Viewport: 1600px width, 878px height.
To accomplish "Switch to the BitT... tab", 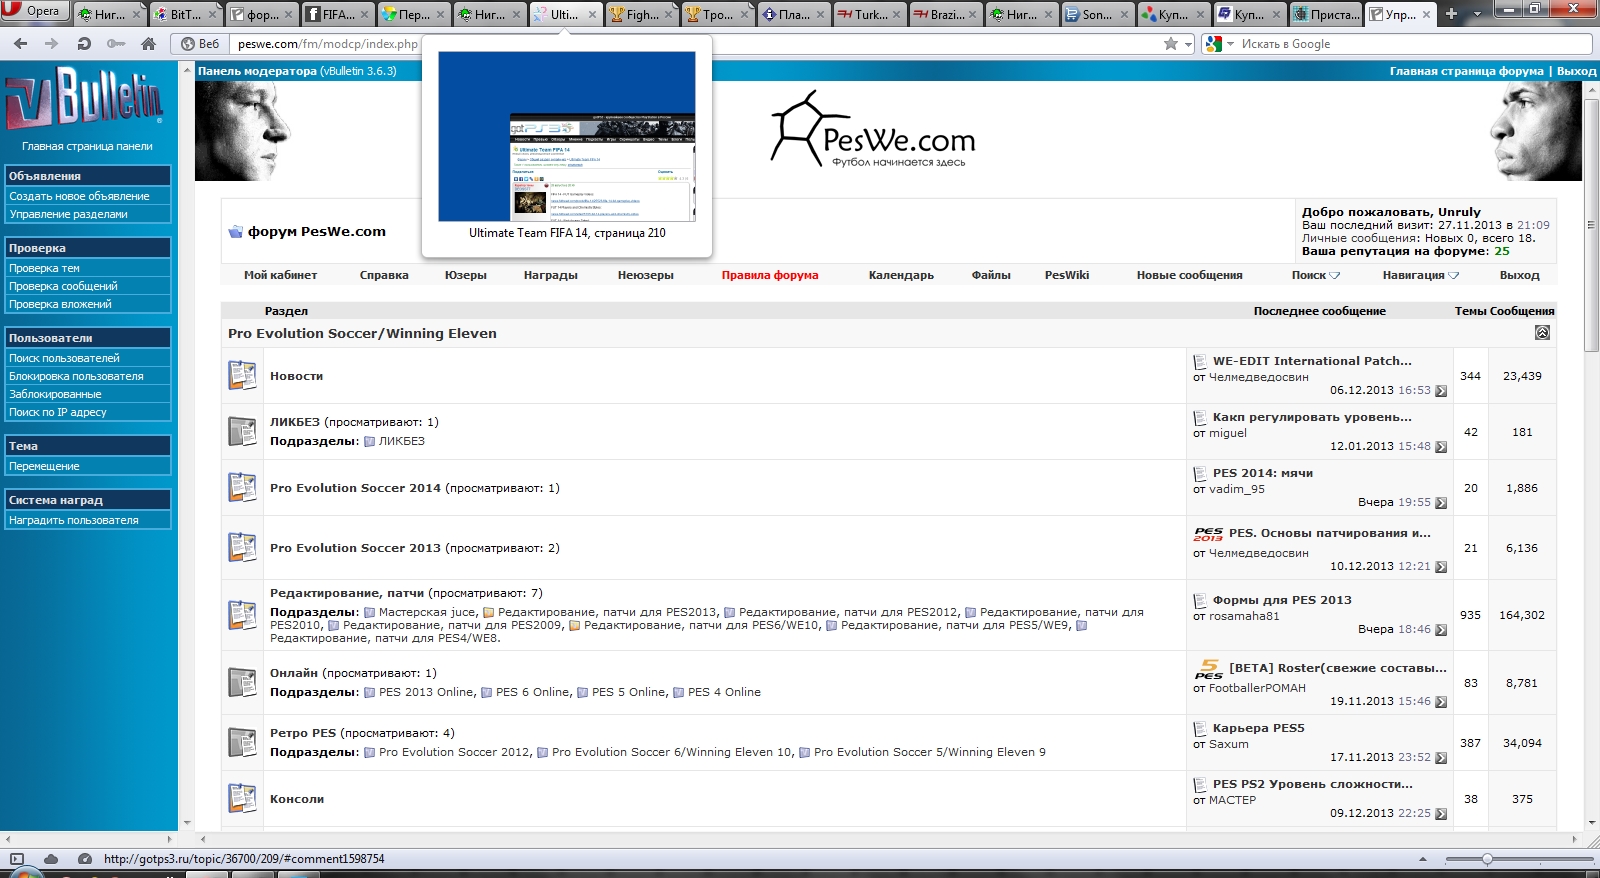I will click(x=185, y=14).
